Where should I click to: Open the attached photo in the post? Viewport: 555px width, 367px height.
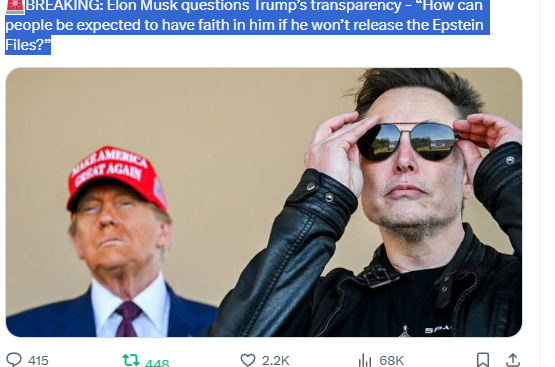[x=264, y=202]
